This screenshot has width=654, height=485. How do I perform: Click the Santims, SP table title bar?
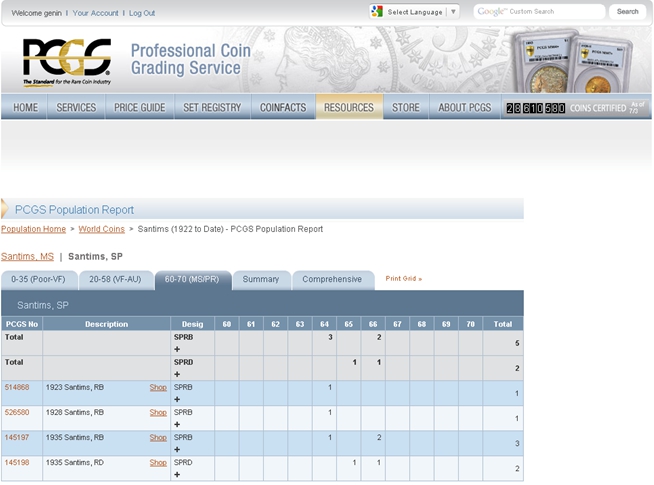click(x=262, y=305)
